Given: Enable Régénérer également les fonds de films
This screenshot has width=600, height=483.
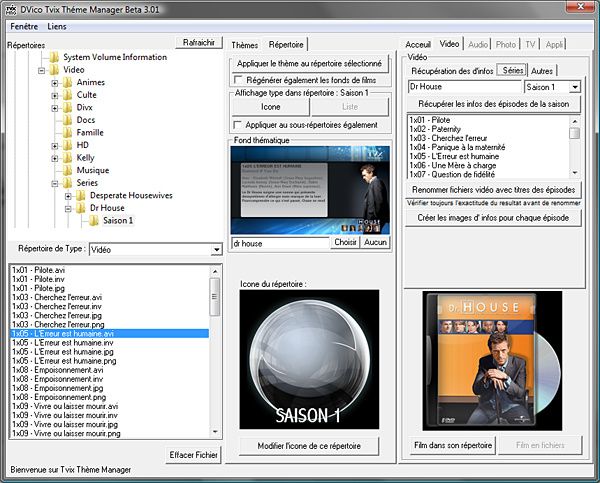Looking at the screenshot, I should coord(238,80).
